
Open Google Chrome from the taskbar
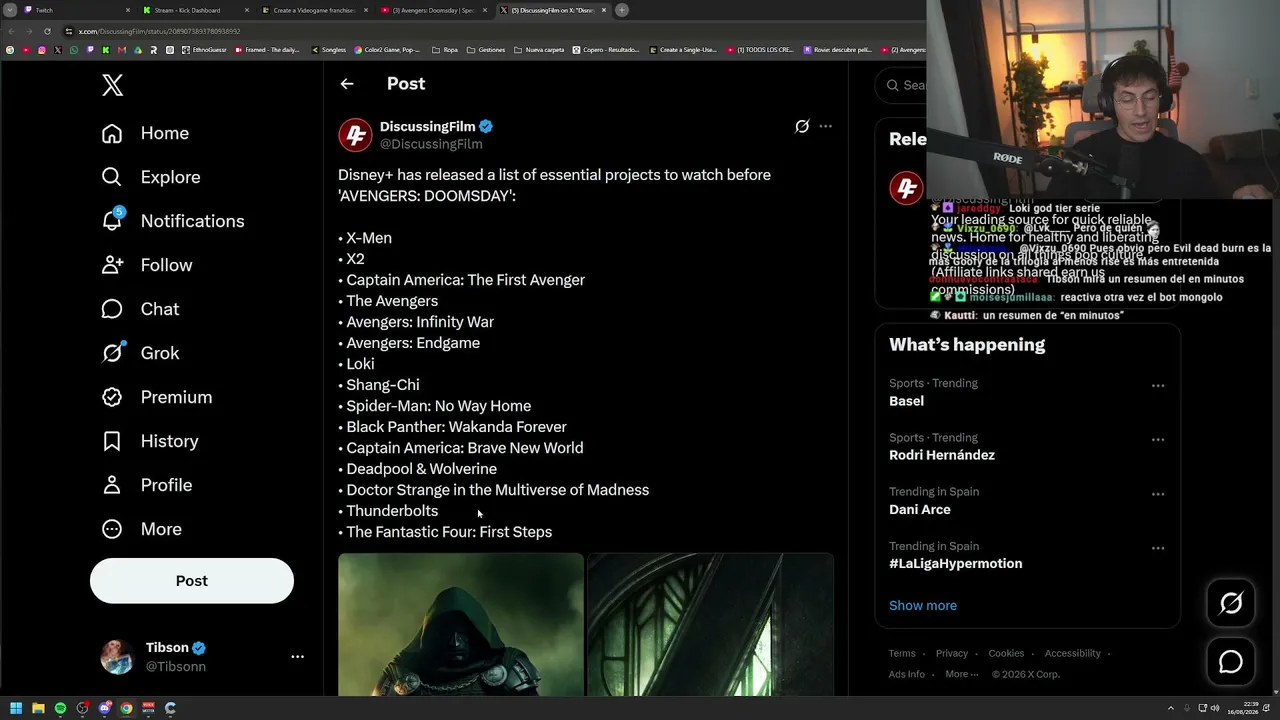(126, 708)
